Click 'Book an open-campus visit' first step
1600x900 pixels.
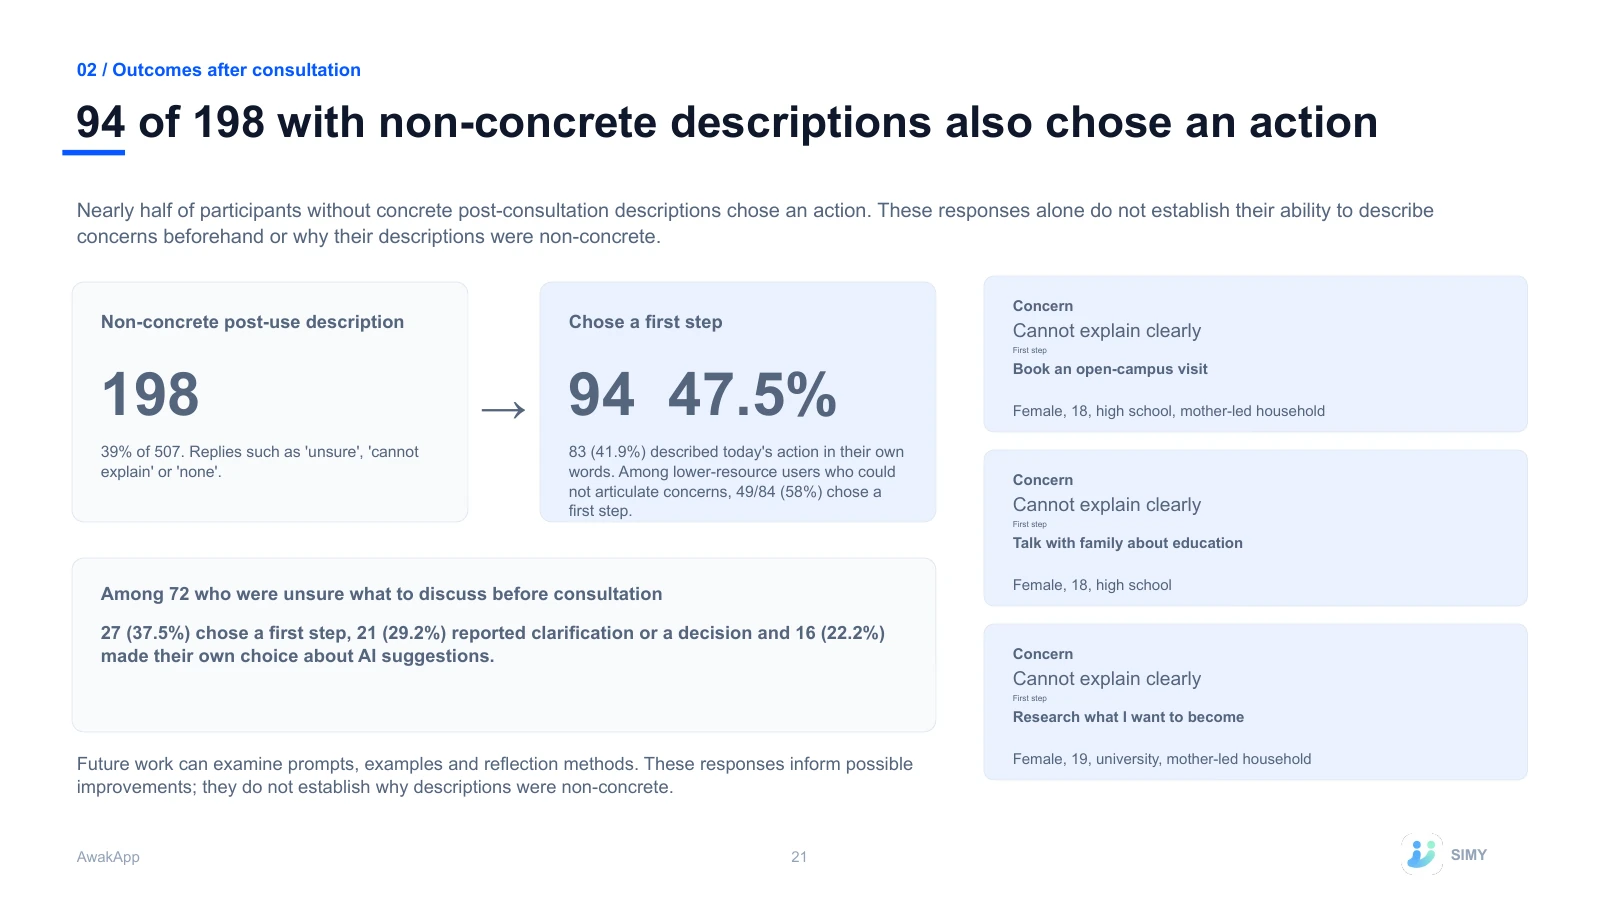pos(1110,369)
